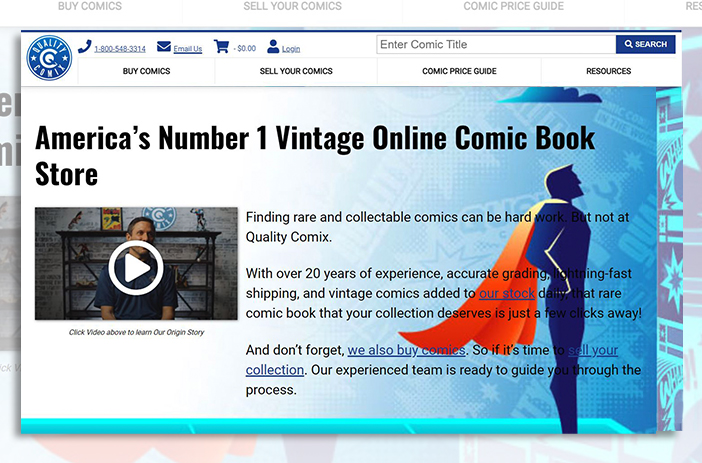Click the Quality Comix round logo
The image size is (702, 463).
point(49,58)
